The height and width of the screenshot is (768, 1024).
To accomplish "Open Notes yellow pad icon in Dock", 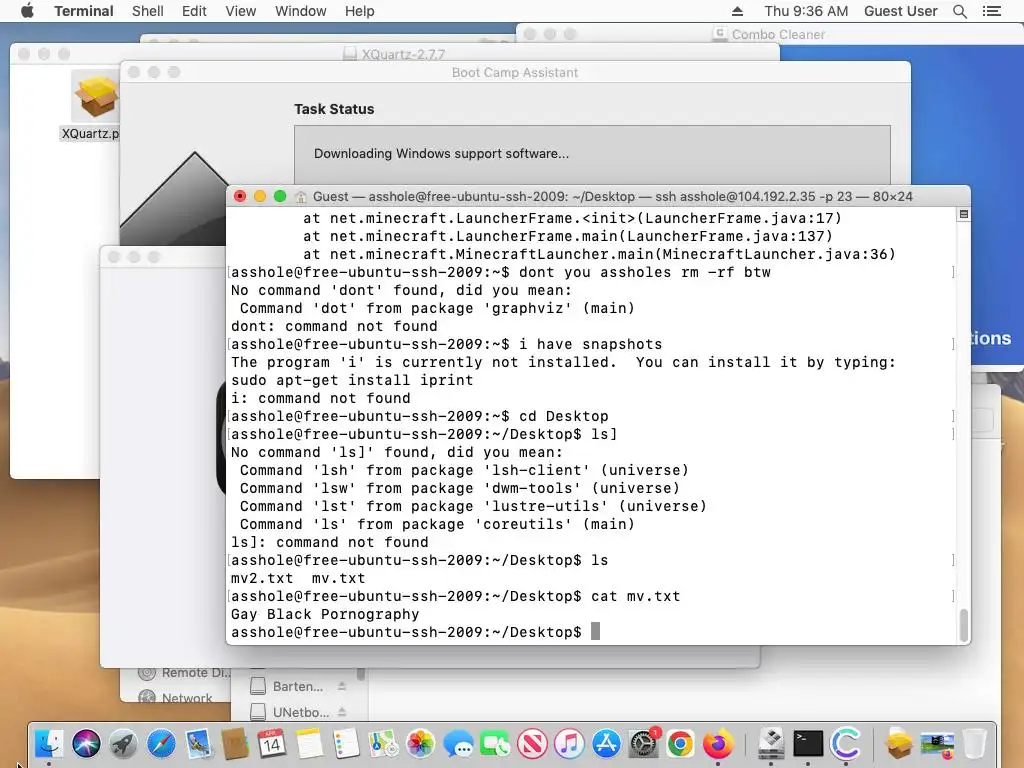I will point(309,744).
